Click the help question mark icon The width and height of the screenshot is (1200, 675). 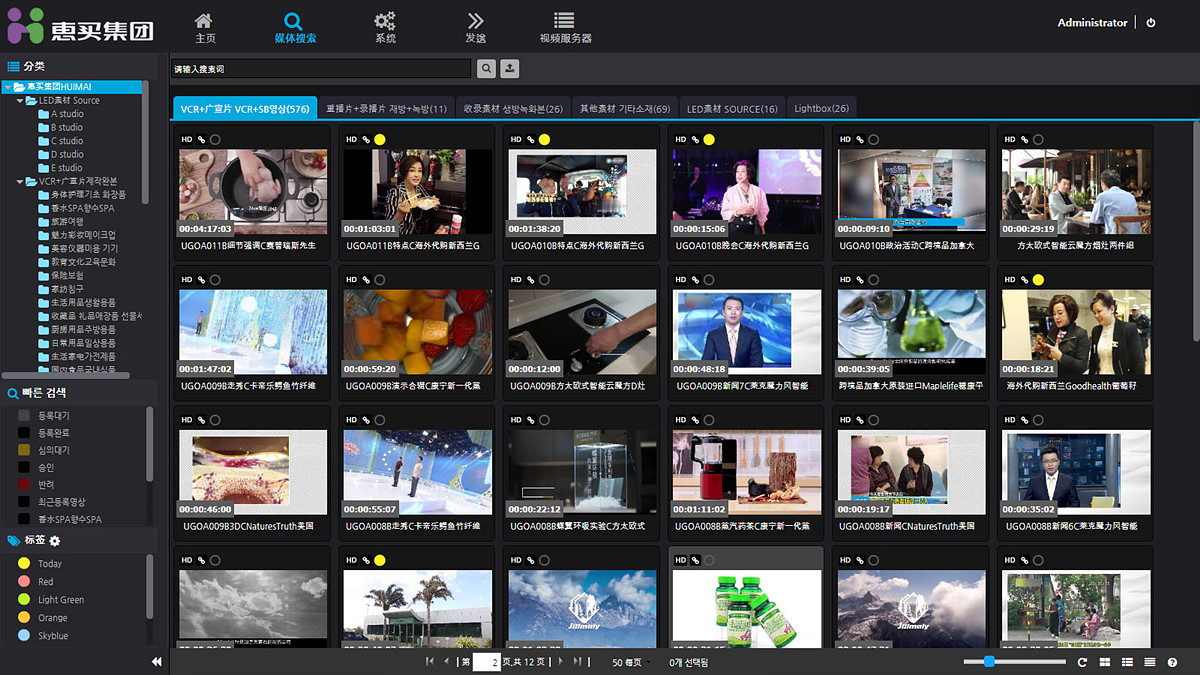tap(1172, 662)
